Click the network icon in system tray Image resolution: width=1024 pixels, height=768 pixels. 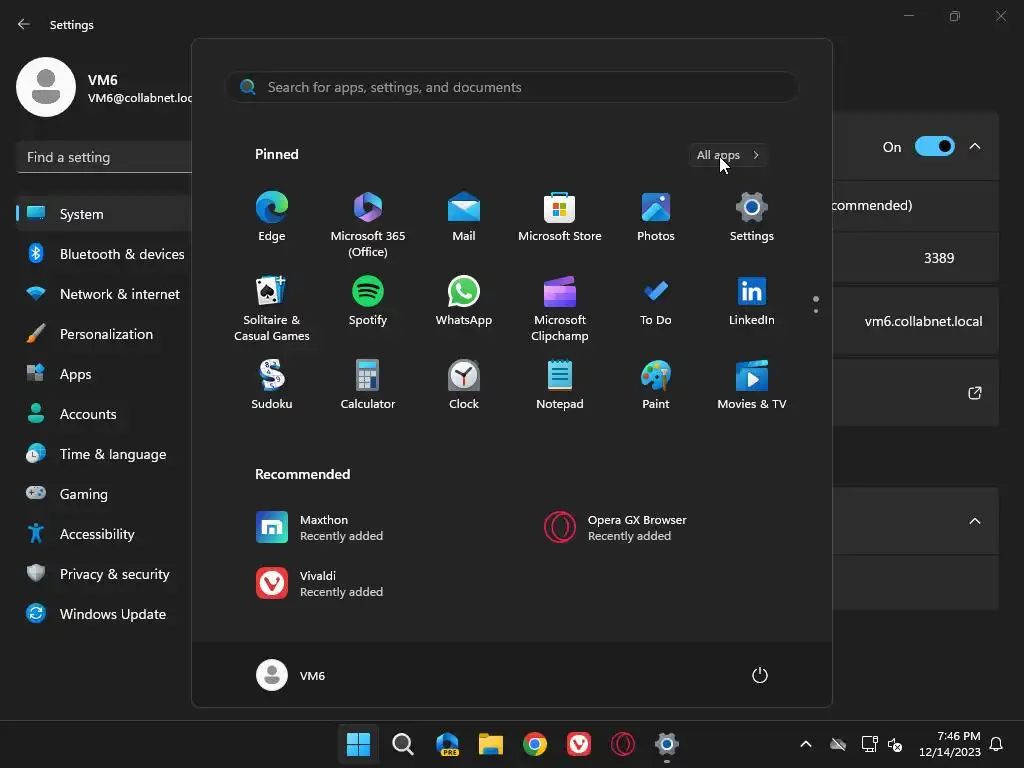click(869, 744)
